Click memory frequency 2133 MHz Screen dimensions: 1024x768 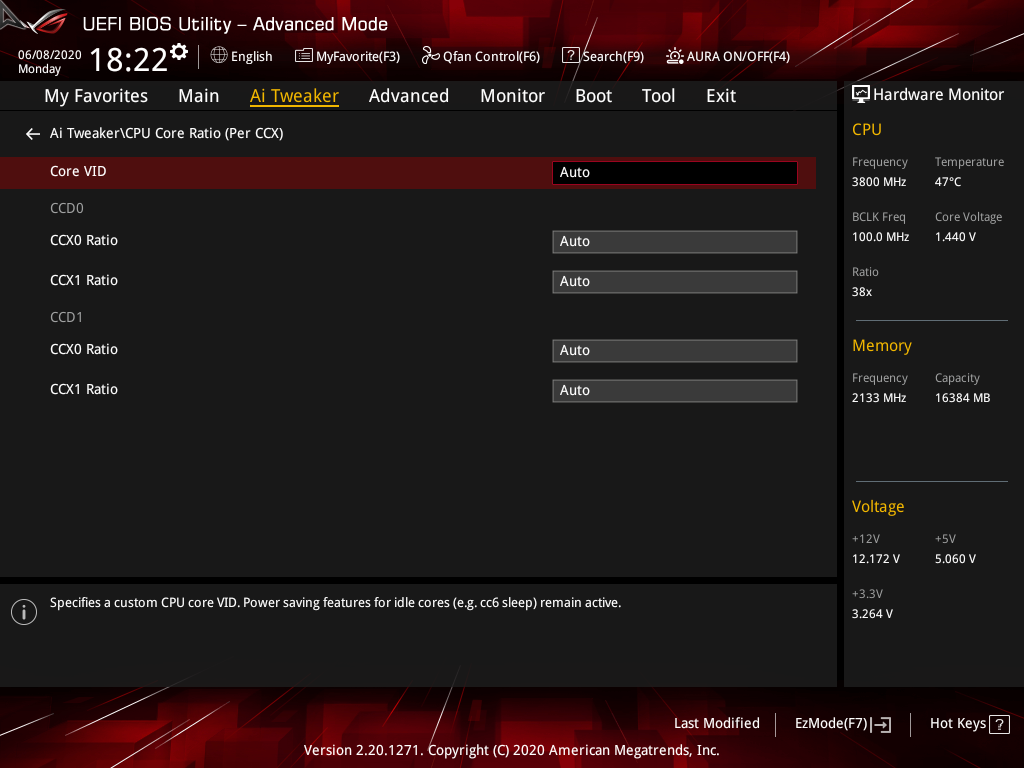click(879, 398)
